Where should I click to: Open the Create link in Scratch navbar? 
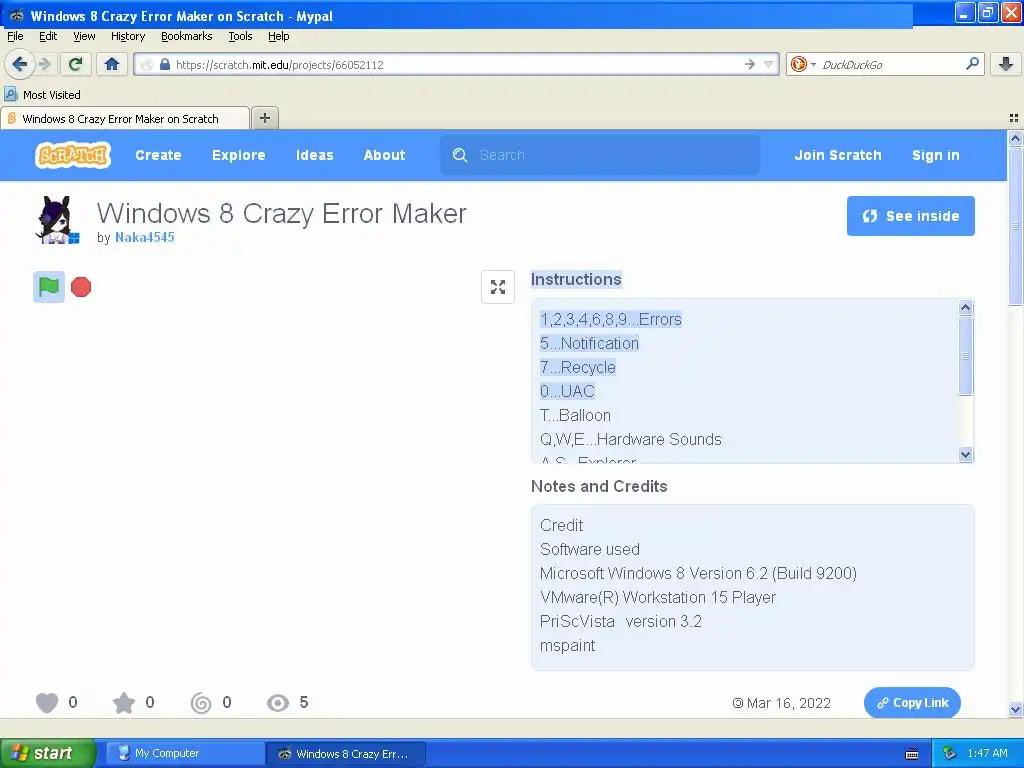pos(158,155)
